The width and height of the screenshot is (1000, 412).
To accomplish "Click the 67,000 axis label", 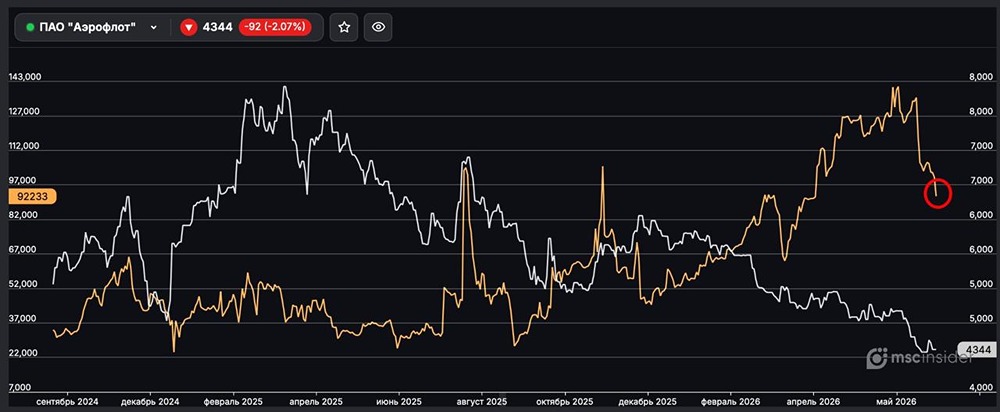I will point(24,250).
